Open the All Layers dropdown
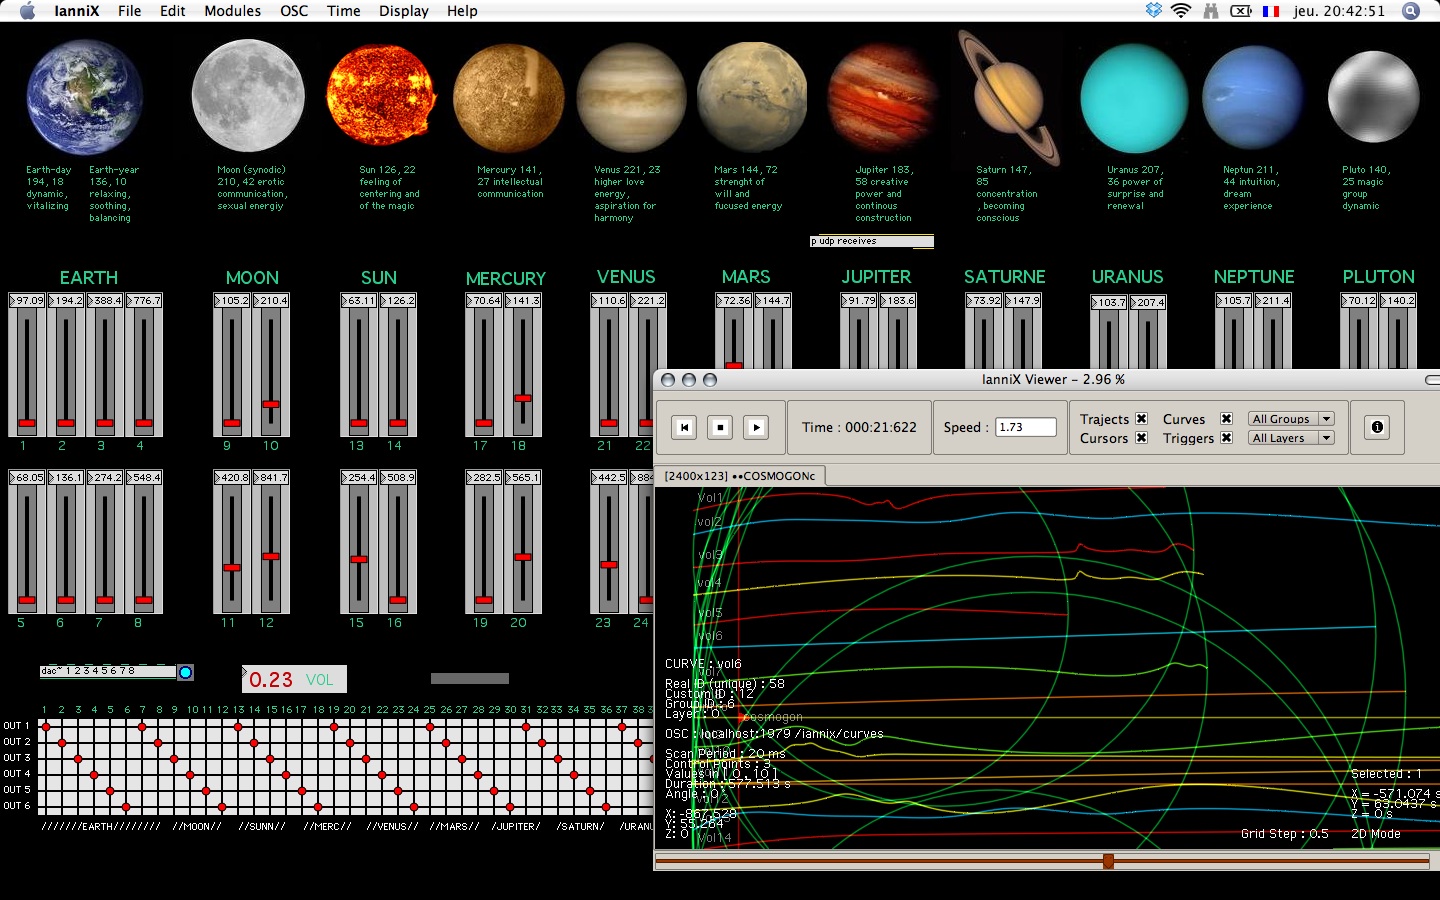The image size is (1440, 900). pyautogui.click(x=1291, y=438)
